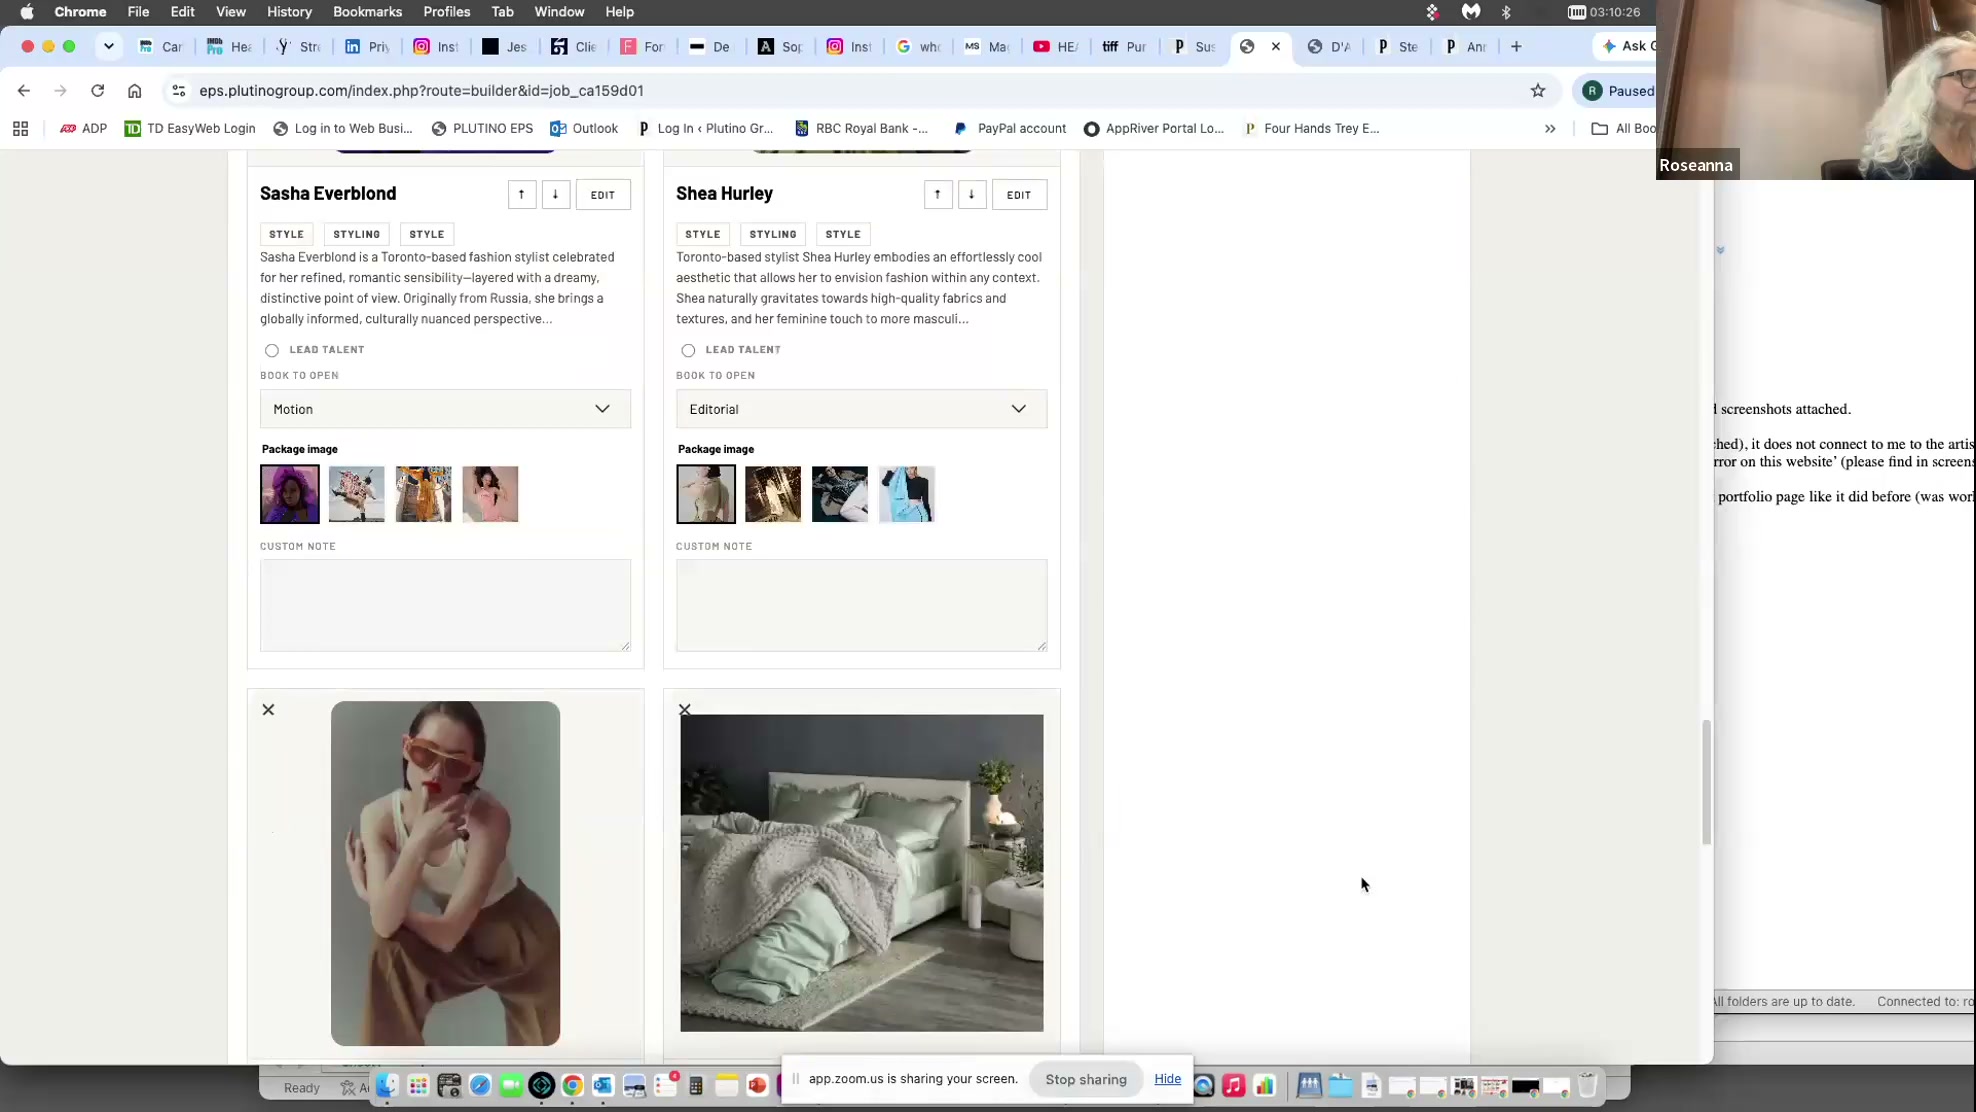The image size is (1976, 1112).
Task: Edit Sasha Everblond's entry
Action: pyautogui.click(x=603, y=194)
